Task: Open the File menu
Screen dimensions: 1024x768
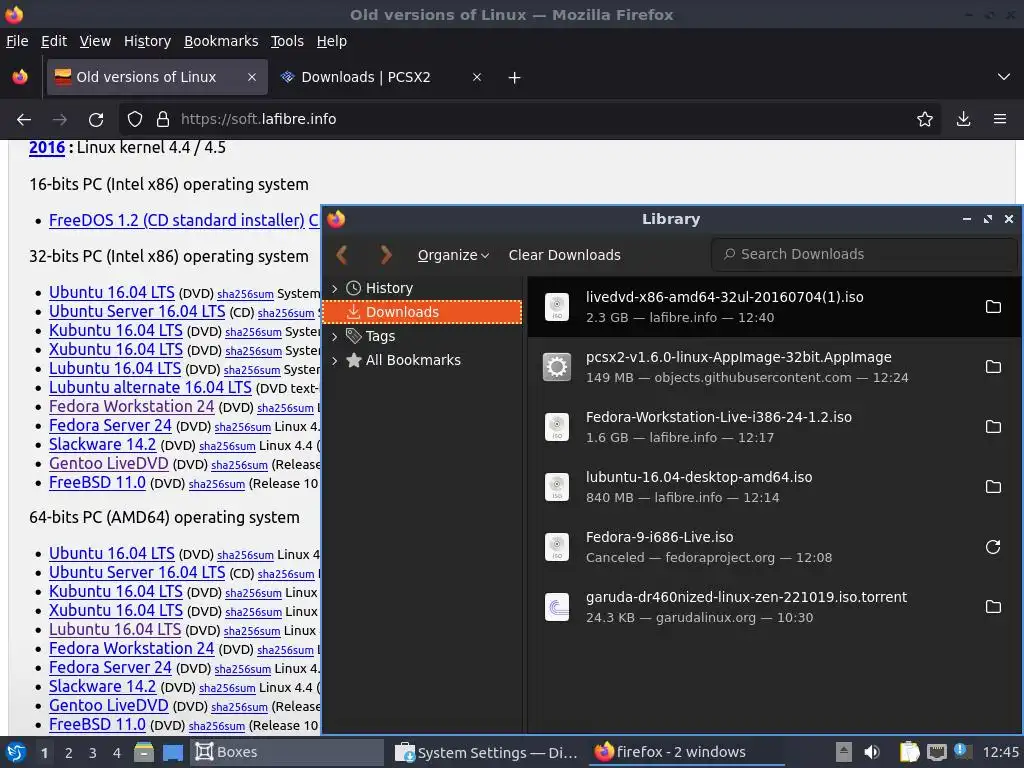Action: pos(17,41)
